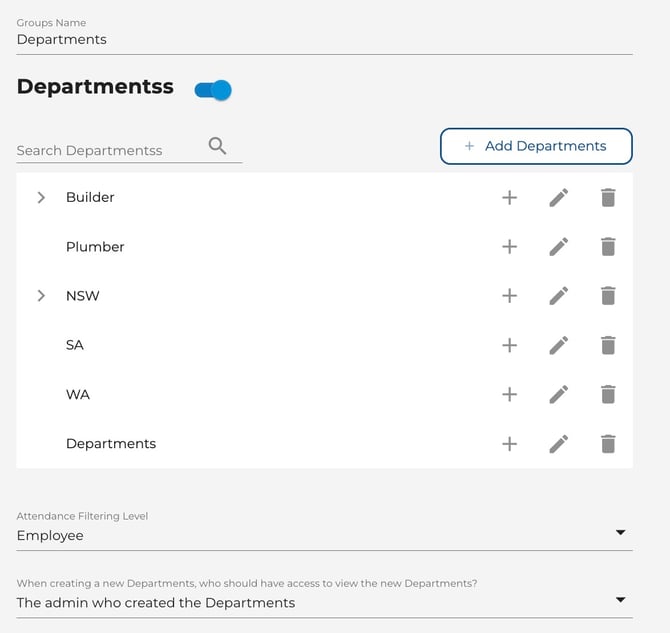
Task: Disable the Departmentss toggle switch
Action: point(213,90)
